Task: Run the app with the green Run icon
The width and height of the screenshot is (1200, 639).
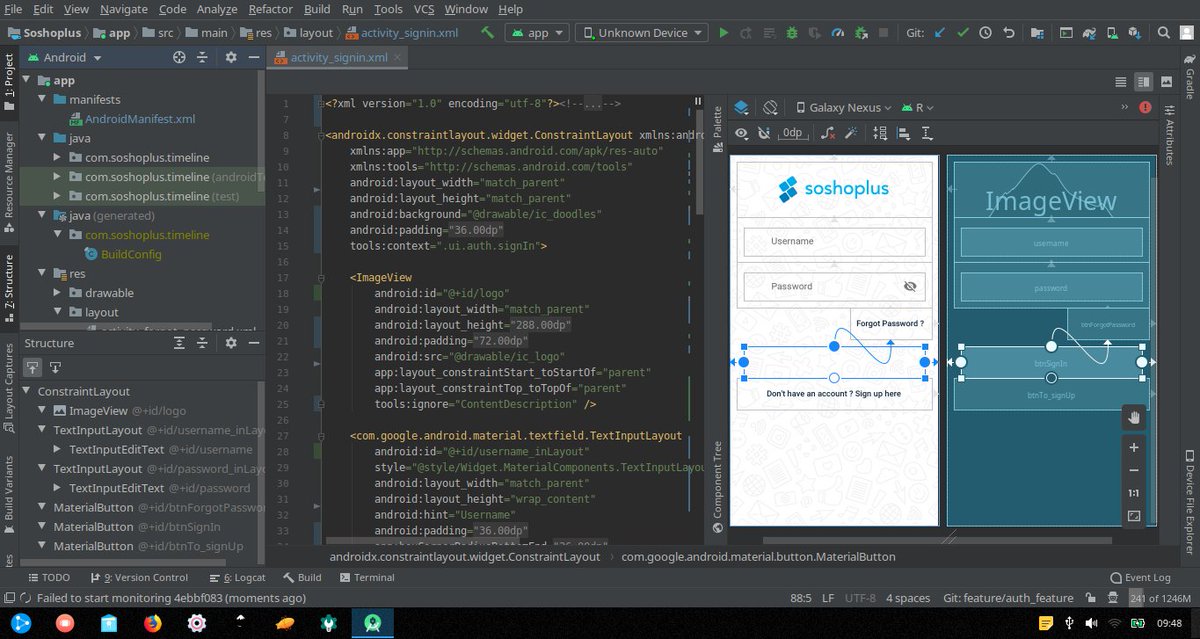Action: pos(725,33)
